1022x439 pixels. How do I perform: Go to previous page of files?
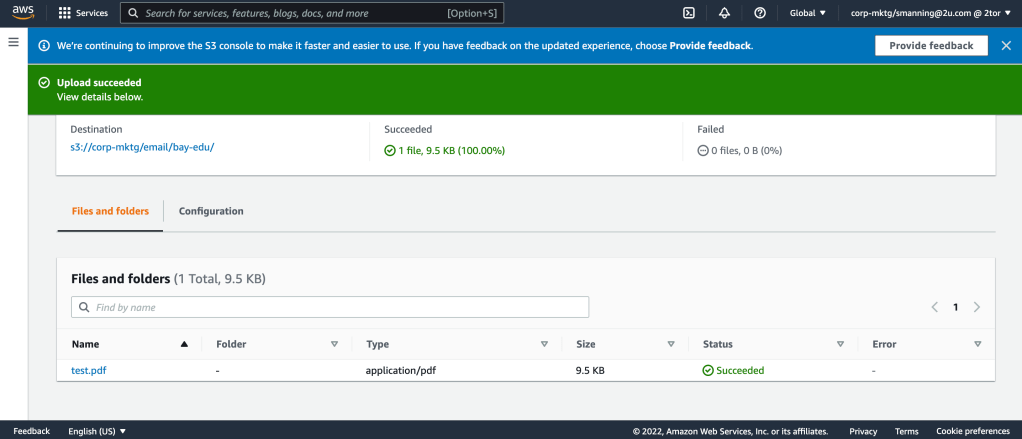(934, 307)
